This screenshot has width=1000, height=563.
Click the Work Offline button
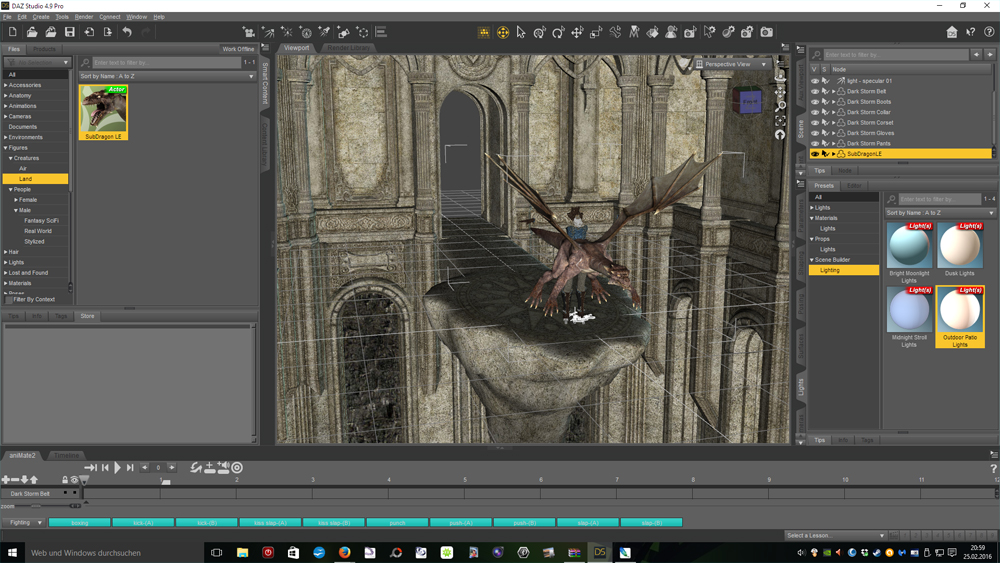coord(238,49)
